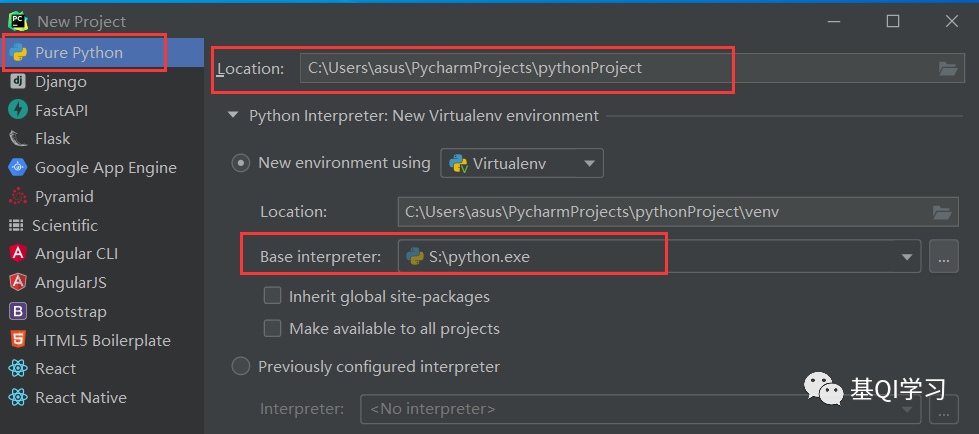The width and height of the screenshot is (979, 434).
Task: Pick Google App Engine project type
Action: tap(102, 167)
